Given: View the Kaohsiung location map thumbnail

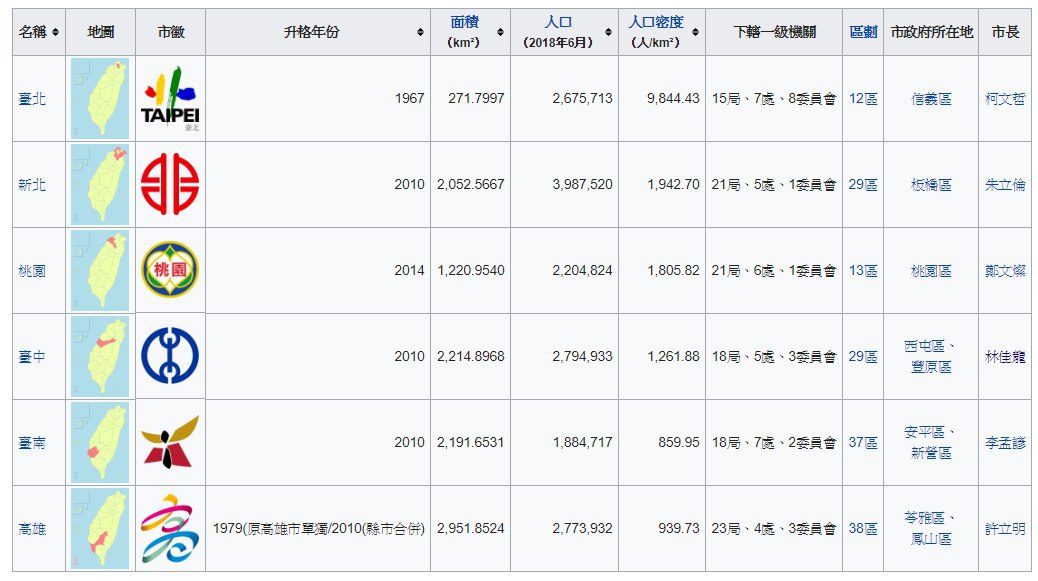Looking at the screenshot, I should [100, 529].
